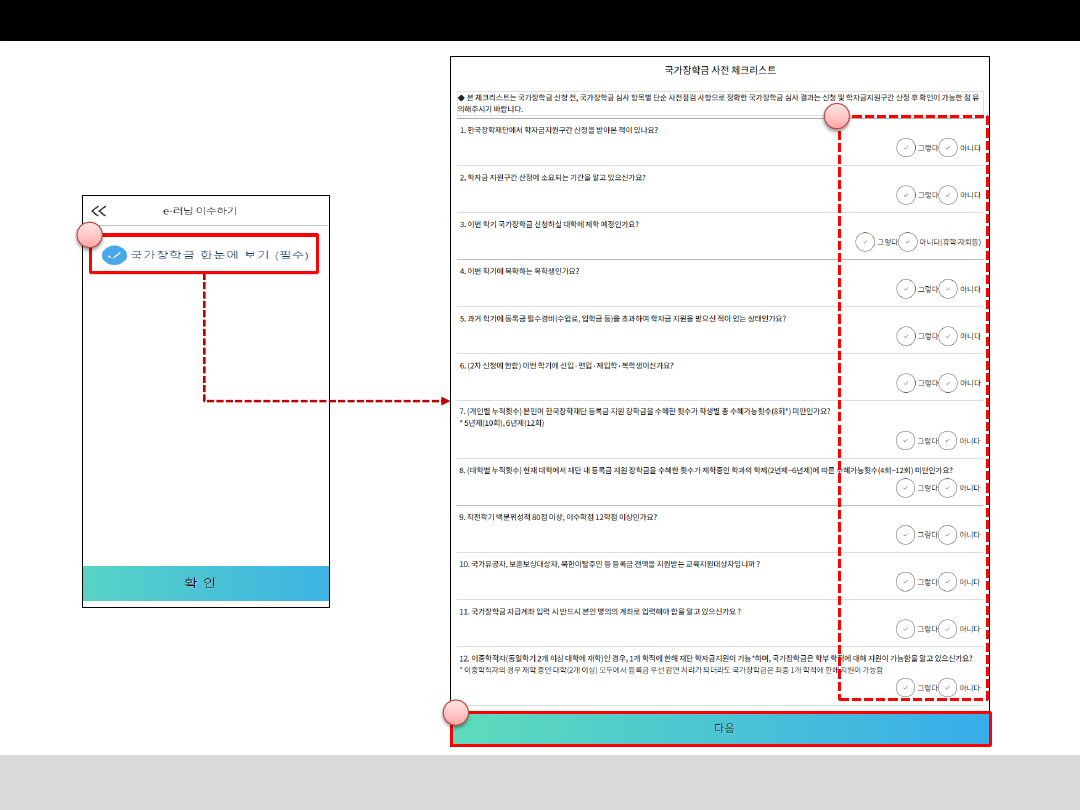Choose 그렇다 for question 2 on 산정 기간
The height and width of the screenshot is (810, 1080).
pyautogui.click(x=906, y=194)
